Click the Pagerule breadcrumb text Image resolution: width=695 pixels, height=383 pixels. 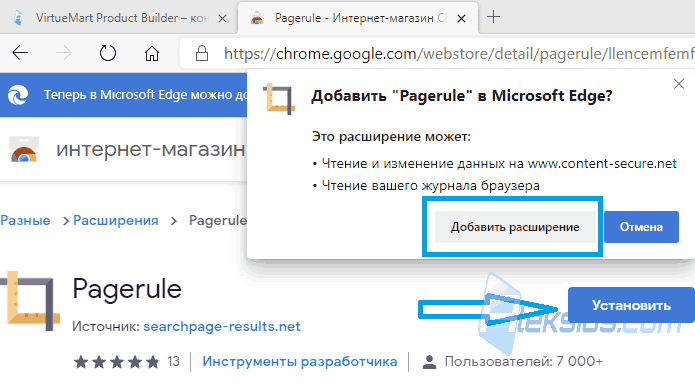tap(218, 220)
